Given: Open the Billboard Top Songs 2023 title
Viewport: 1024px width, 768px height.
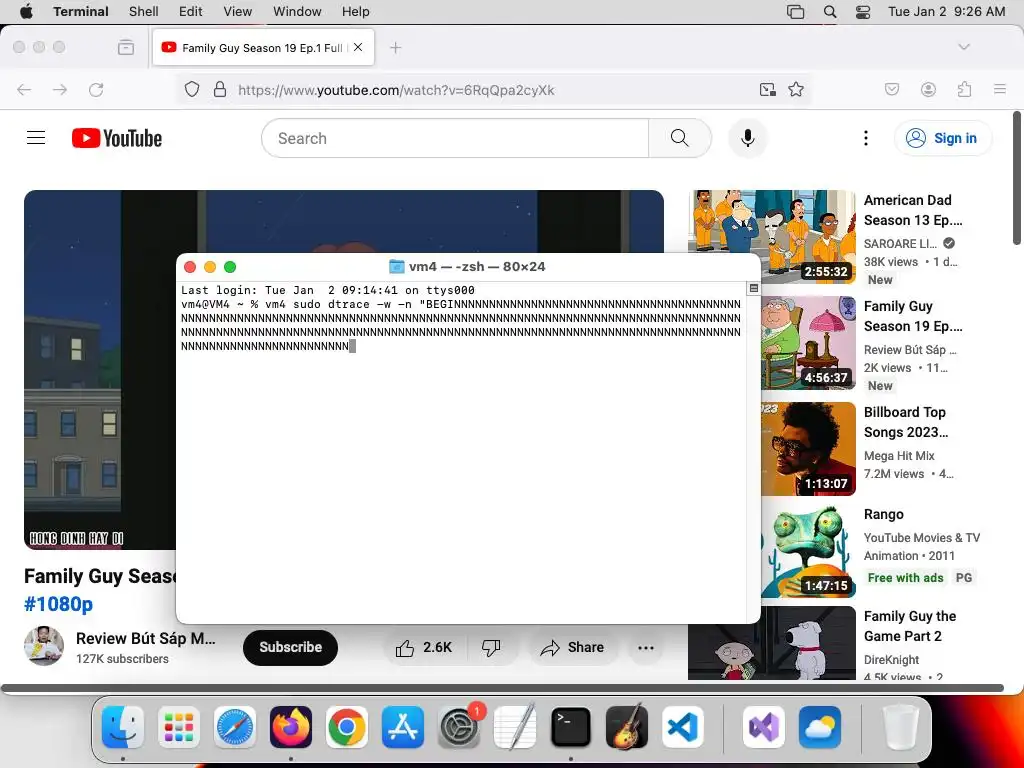Looking at the screenshot, I should point(906,422).
